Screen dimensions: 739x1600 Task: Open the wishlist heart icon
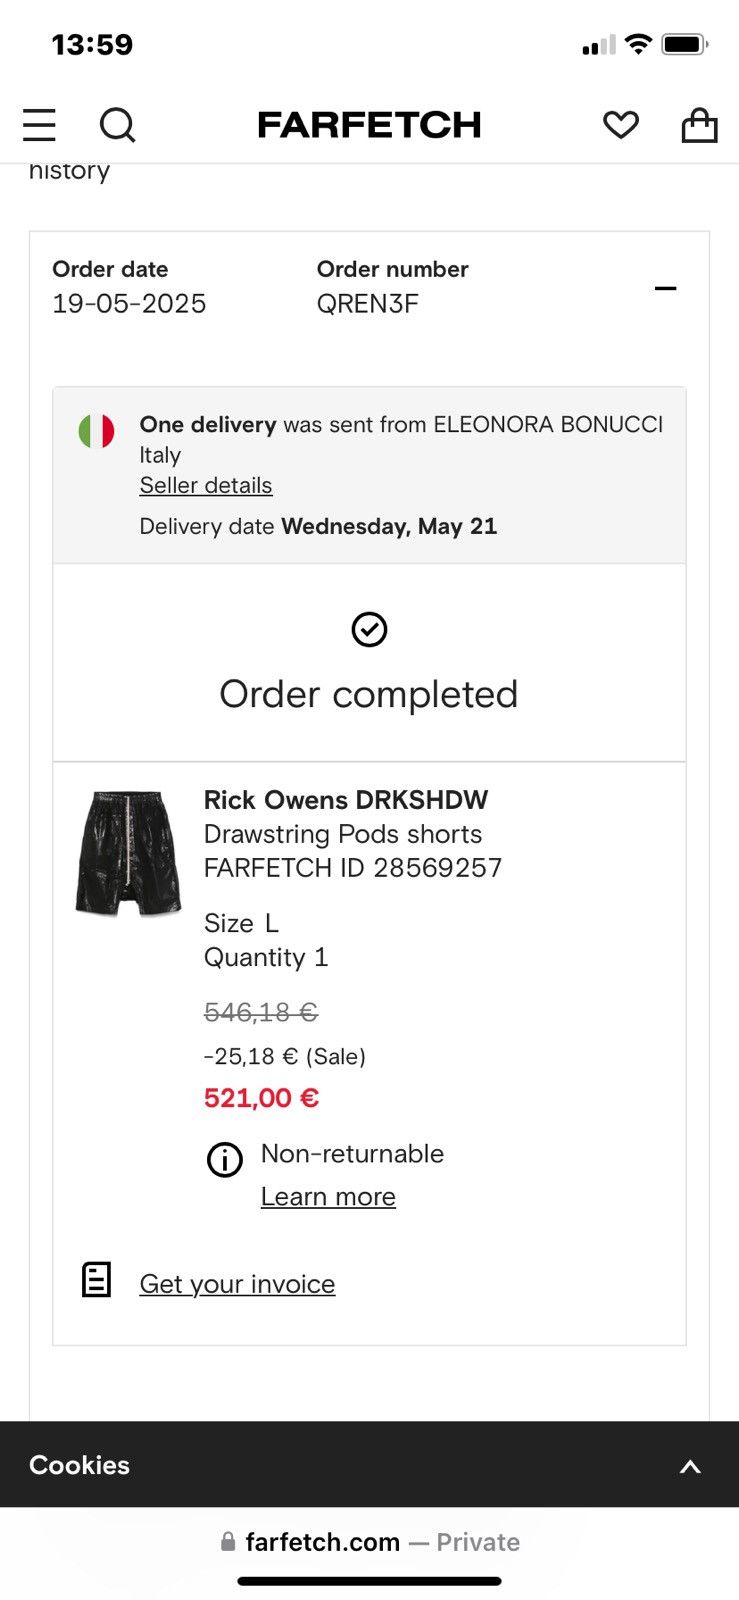(x=620, y=125)
